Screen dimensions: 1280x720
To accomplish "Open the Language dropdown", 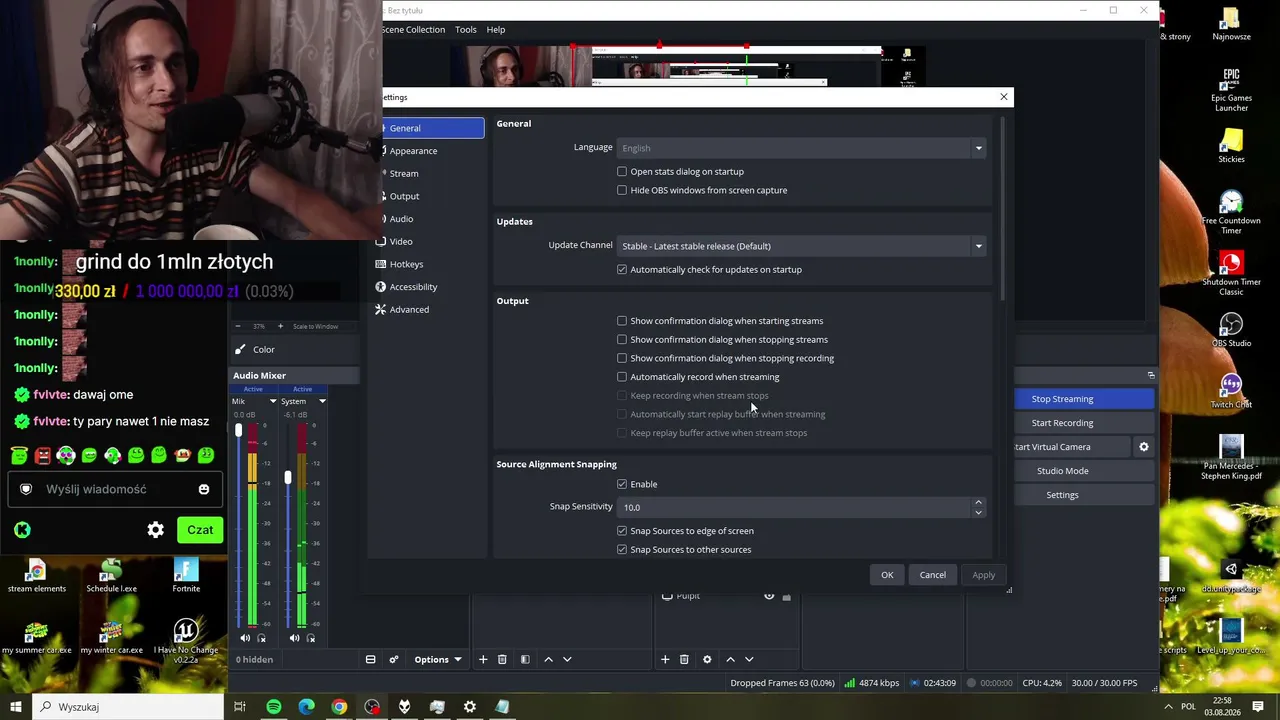I will (x=801, y=148).
